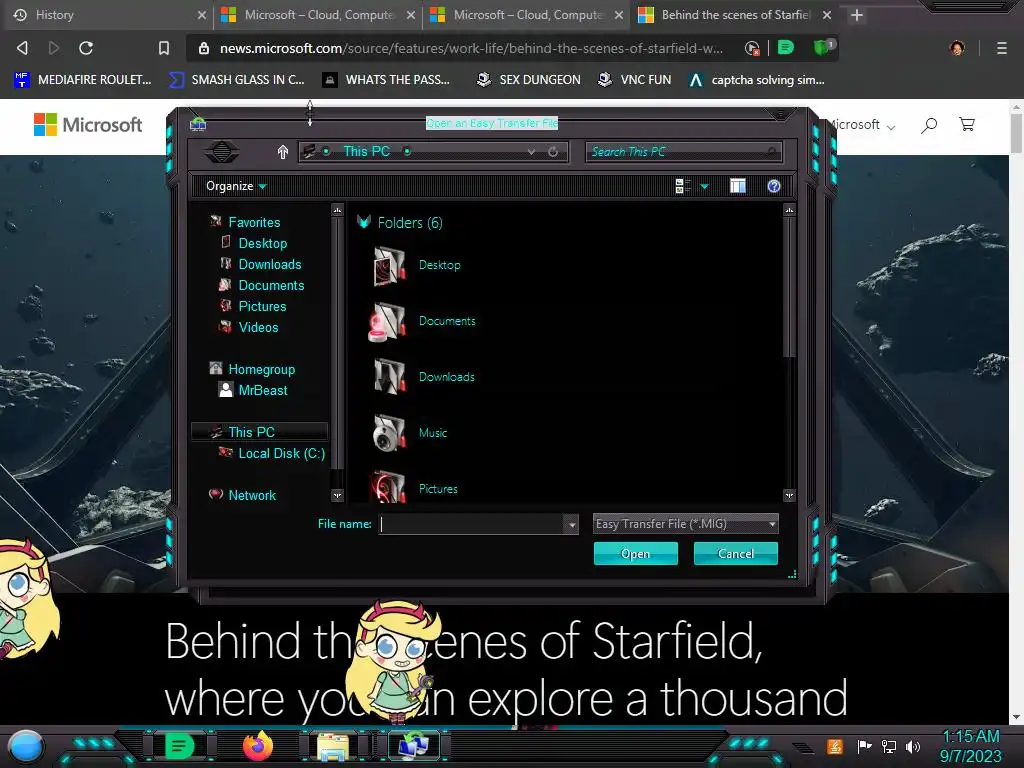The width and height of the screenshot is (1024, 768).
Task: Select MrBeast under Homegroup
Action: [x=263, y=390]
